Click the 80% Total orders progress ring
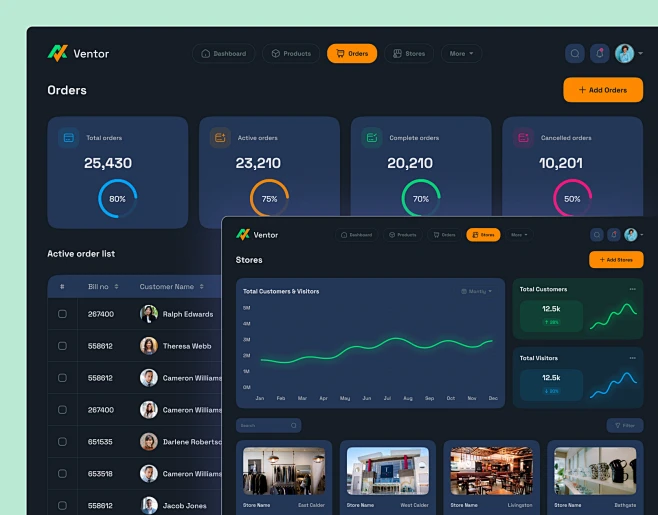Image resolution: width=658 pixels, height=515 pixels. pyautogui.click(x=118, y=199)
